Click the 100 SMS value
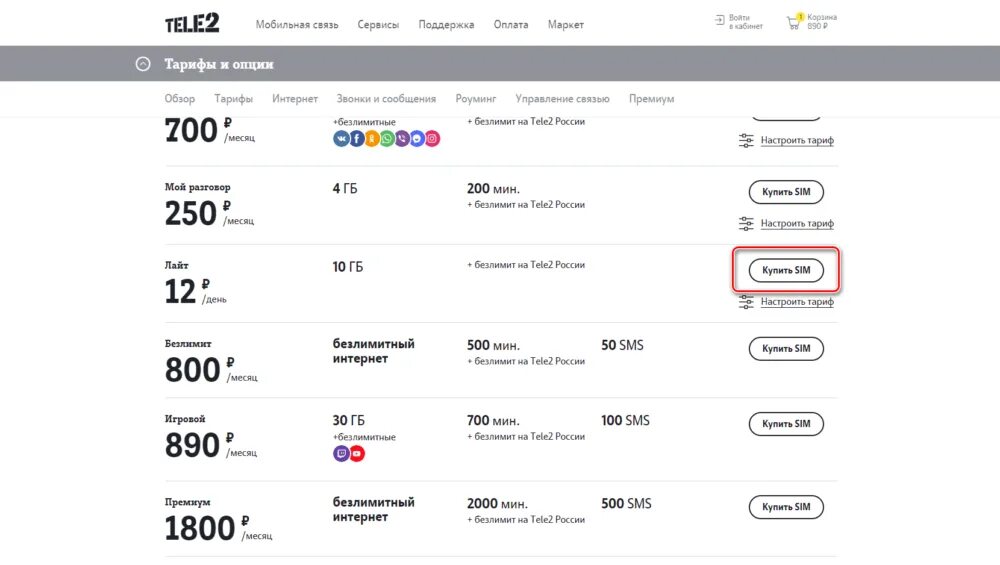1000x565 pixels. (625, 420)
